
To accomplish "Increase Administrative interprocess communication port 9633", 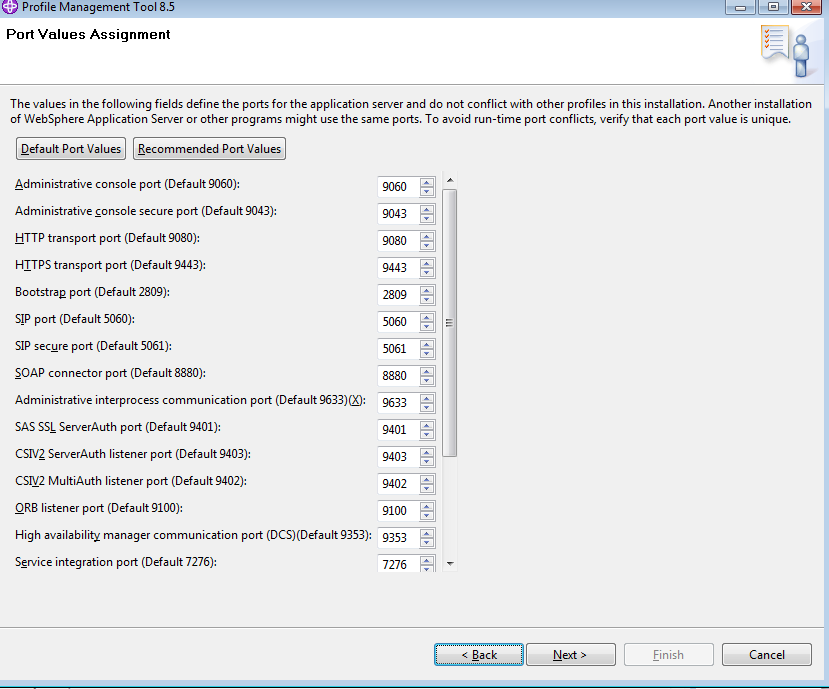I will click(x=427, y=398).
